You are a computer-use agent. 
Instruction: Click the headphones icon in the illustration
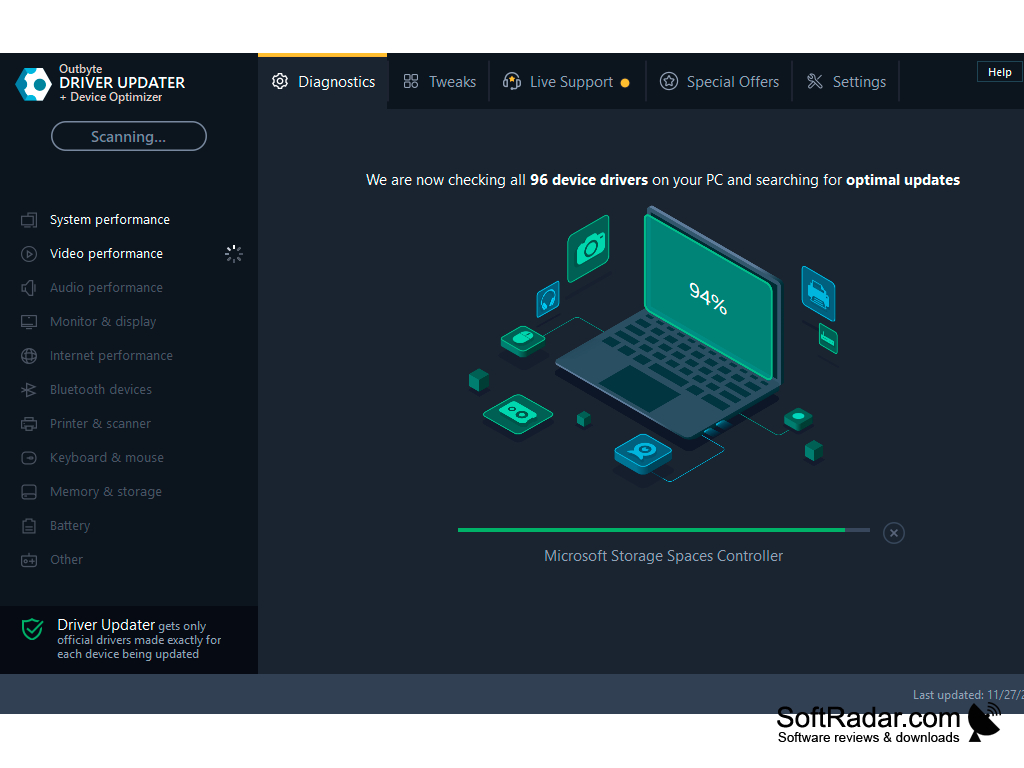point(548,299)
